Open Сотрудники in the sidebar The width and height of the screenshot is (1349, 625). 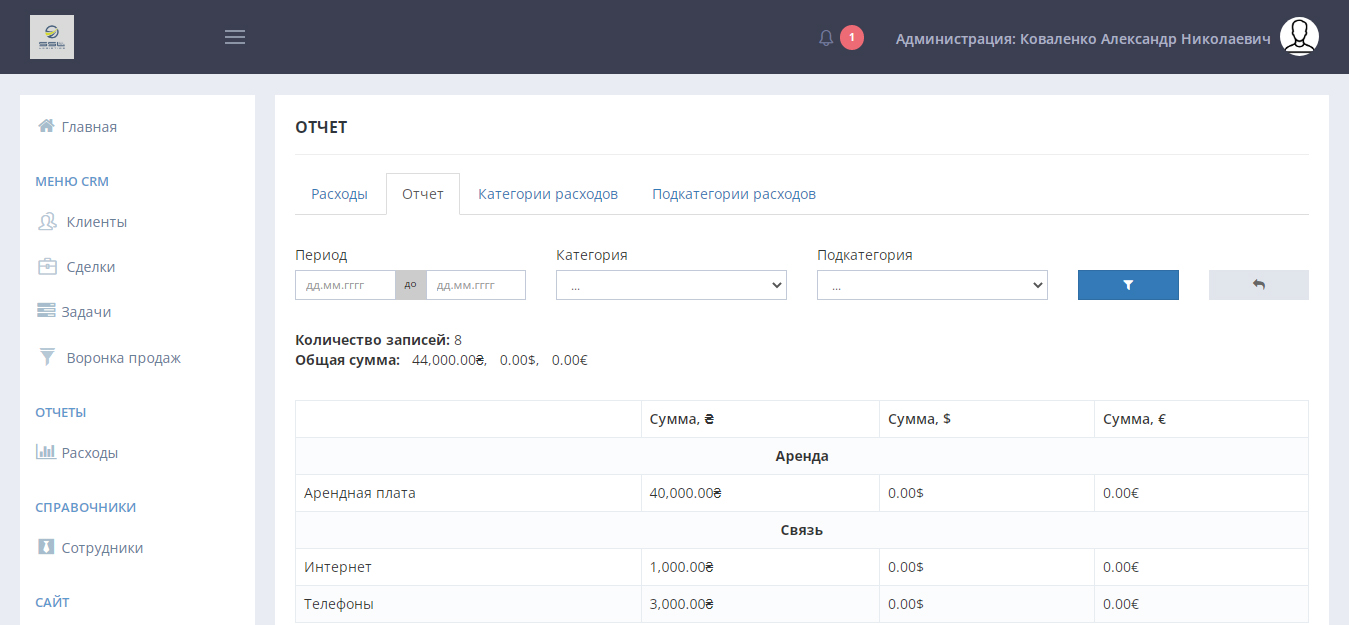(x=102, y=548)
